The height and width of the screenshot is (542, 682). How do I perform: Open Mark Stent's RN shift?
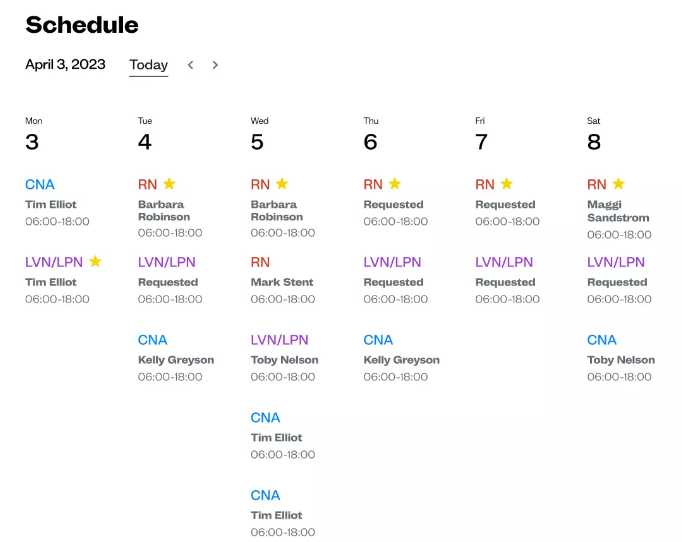click(x=282, y=282)
